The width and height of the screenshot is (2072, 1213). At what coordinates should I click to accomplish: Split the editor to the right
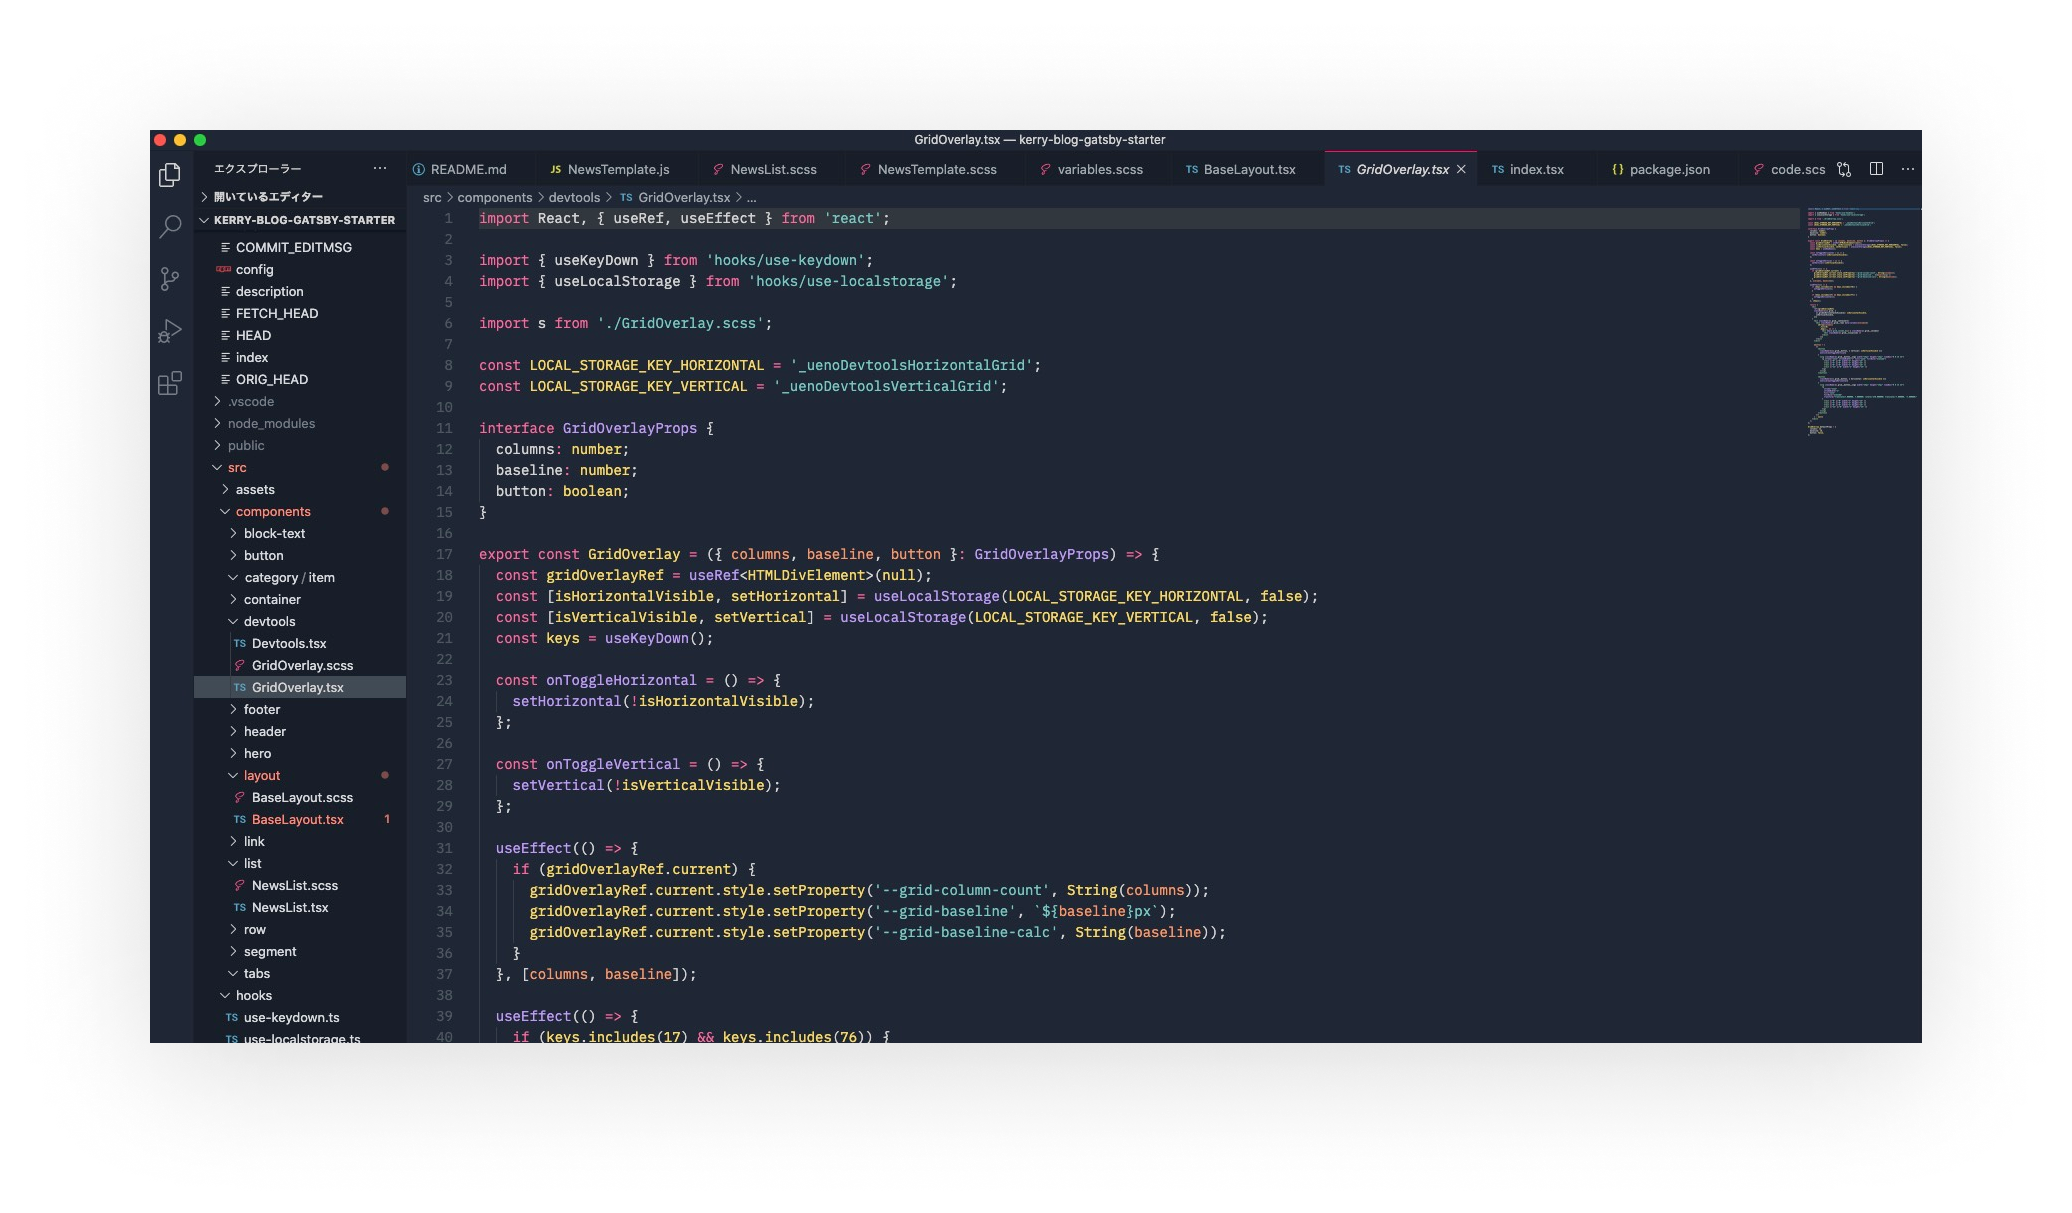(x=1876, y=169)
